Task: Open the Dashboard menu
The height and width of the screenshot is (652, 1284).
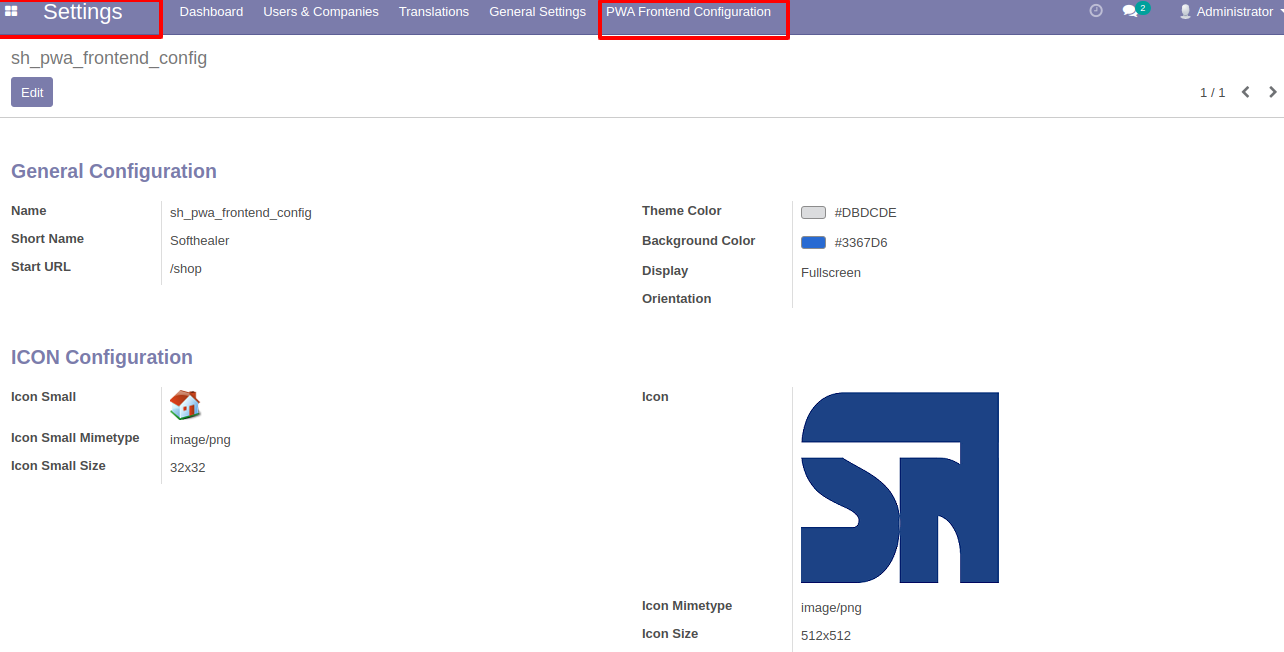Action: click(211, 12)
